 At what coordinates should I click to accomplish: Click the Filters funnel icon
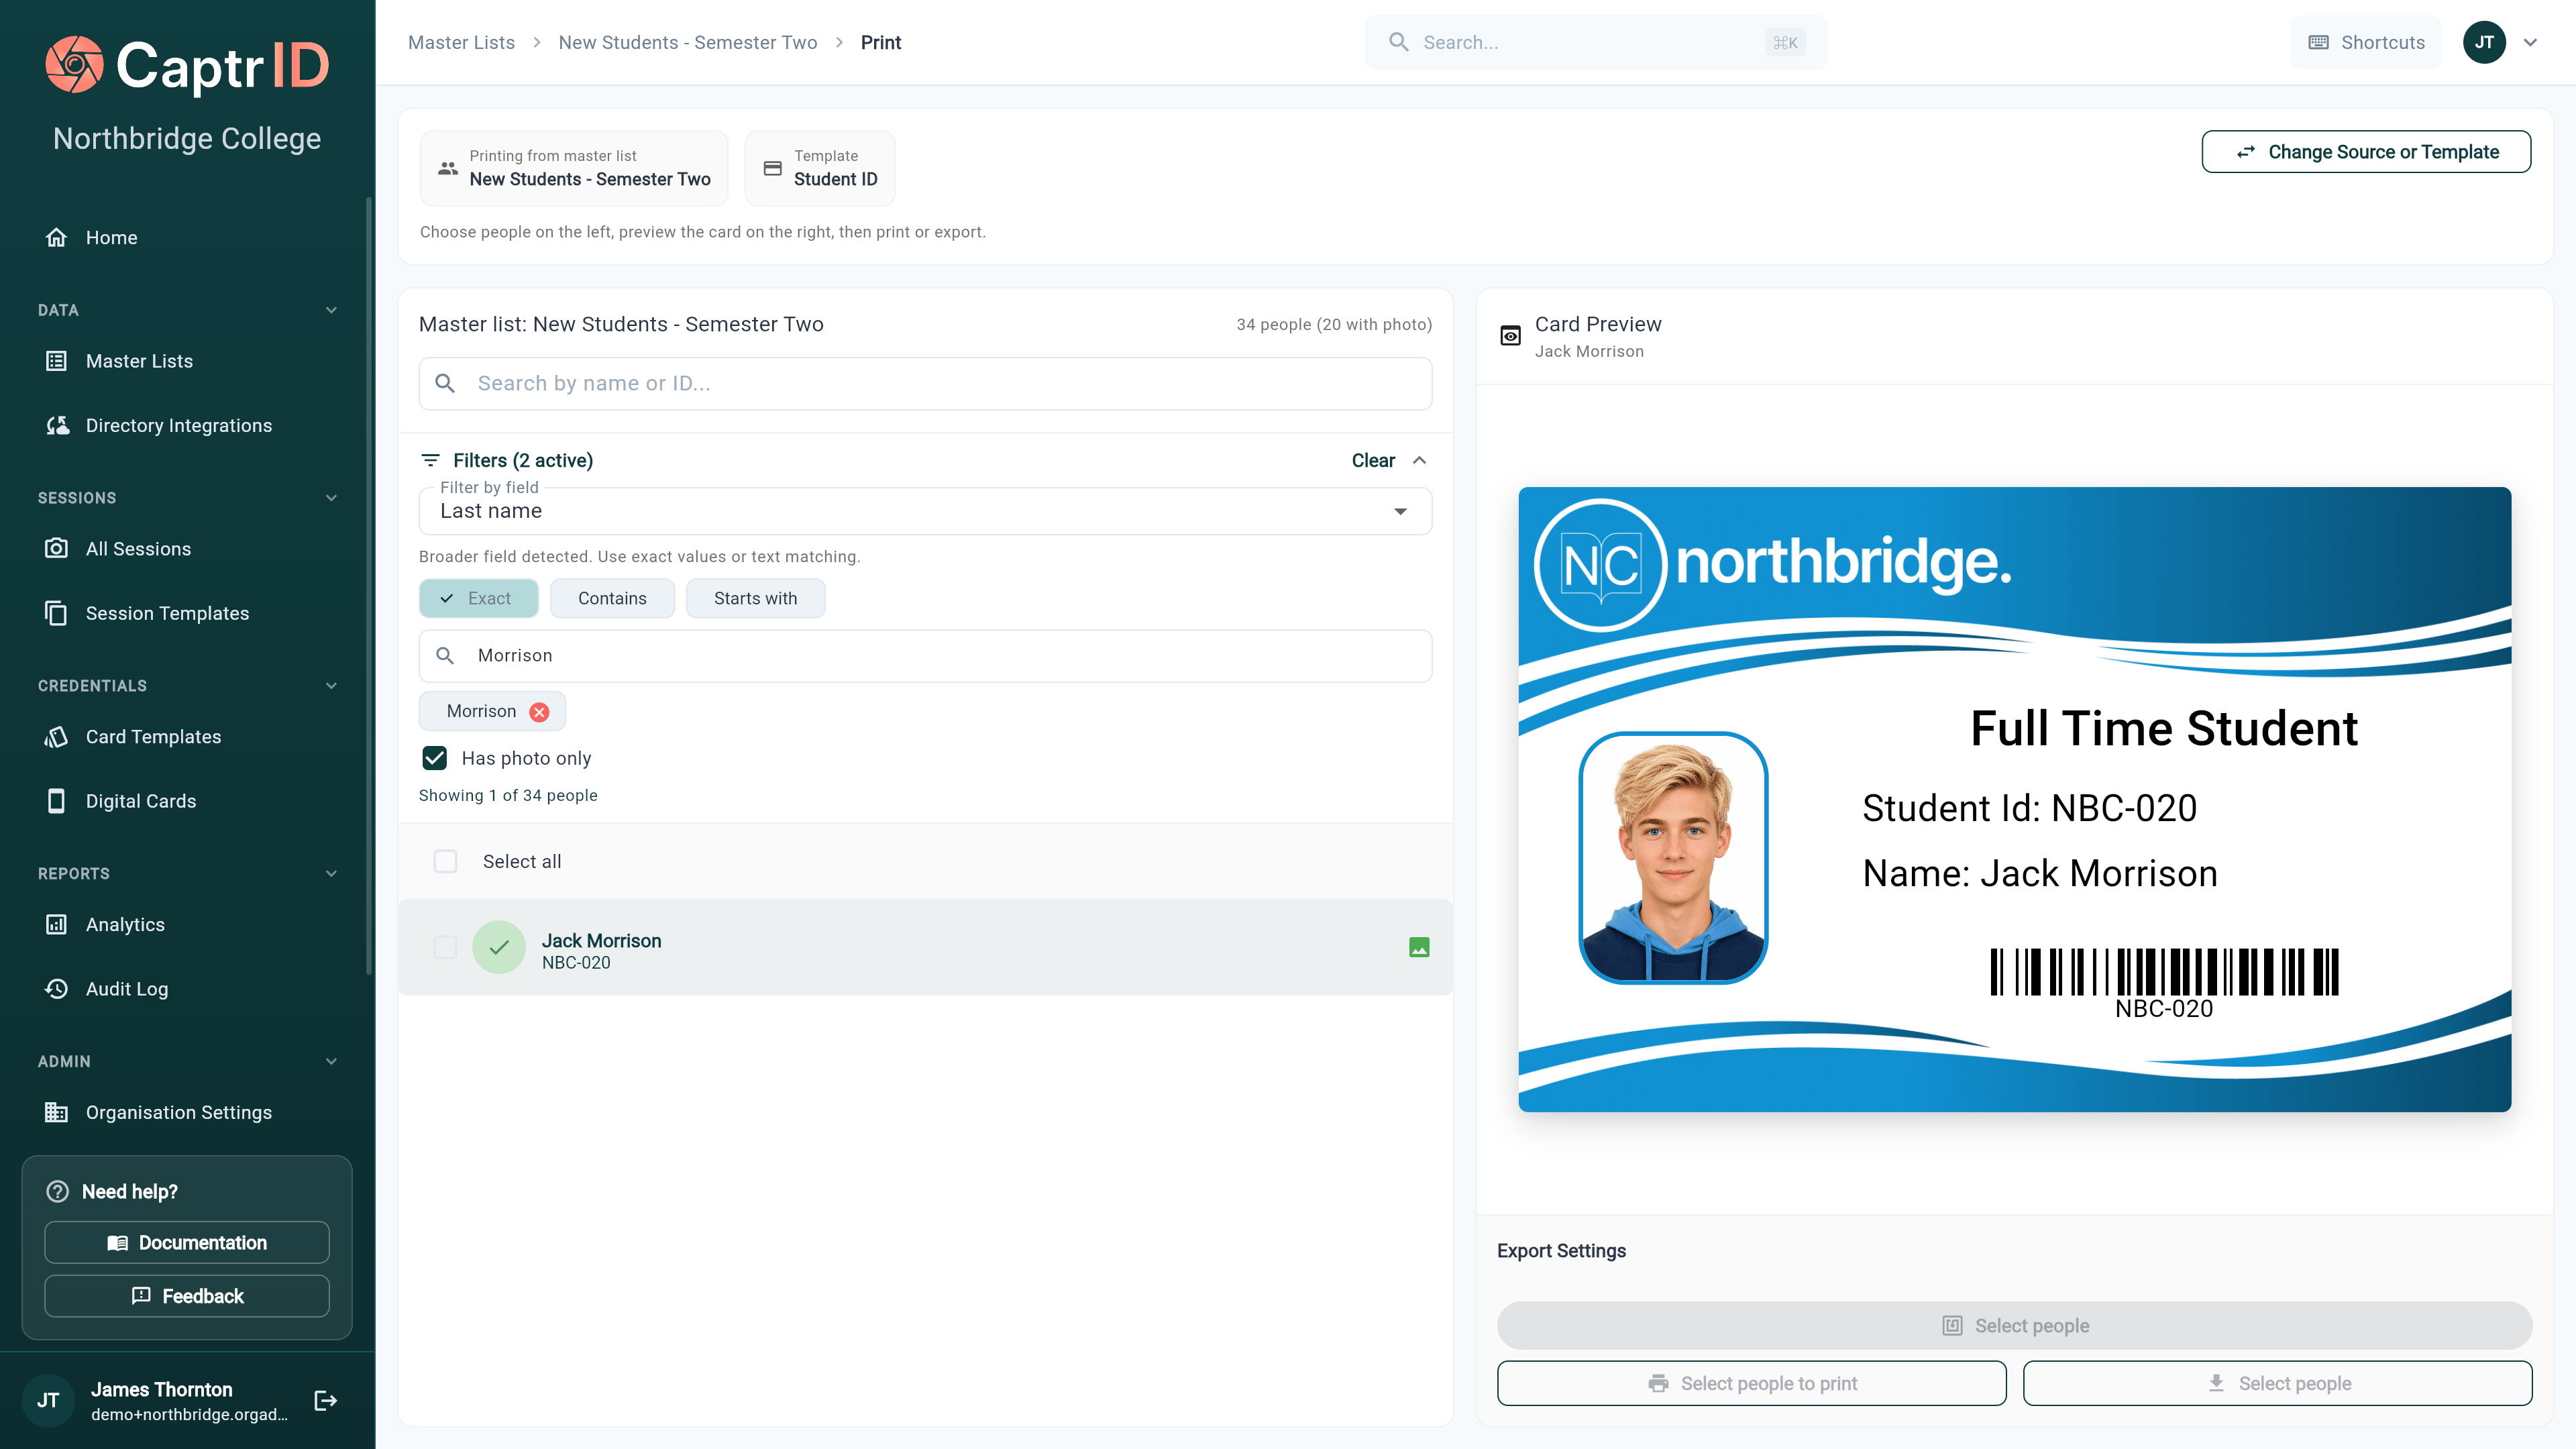tap(430, 460)
